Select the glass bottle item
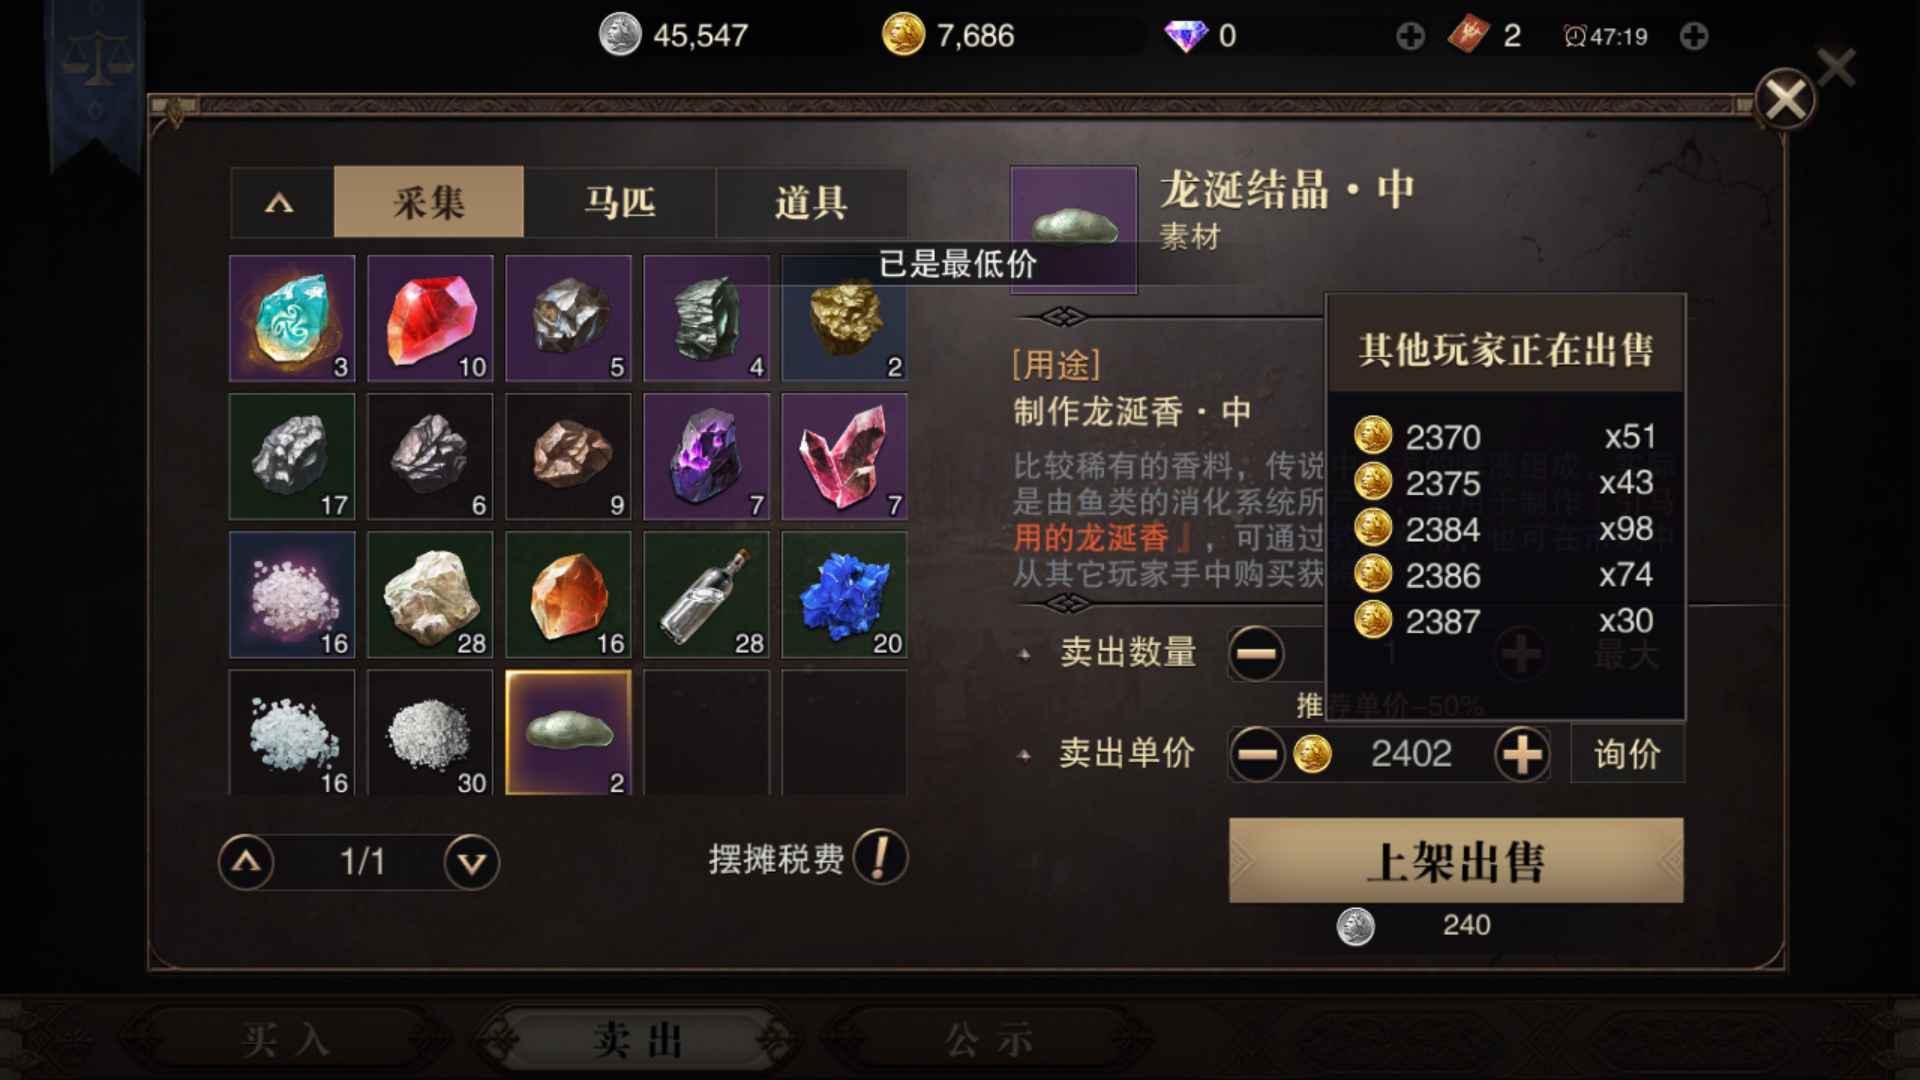 pyautogui.click(x=706, y=595)
